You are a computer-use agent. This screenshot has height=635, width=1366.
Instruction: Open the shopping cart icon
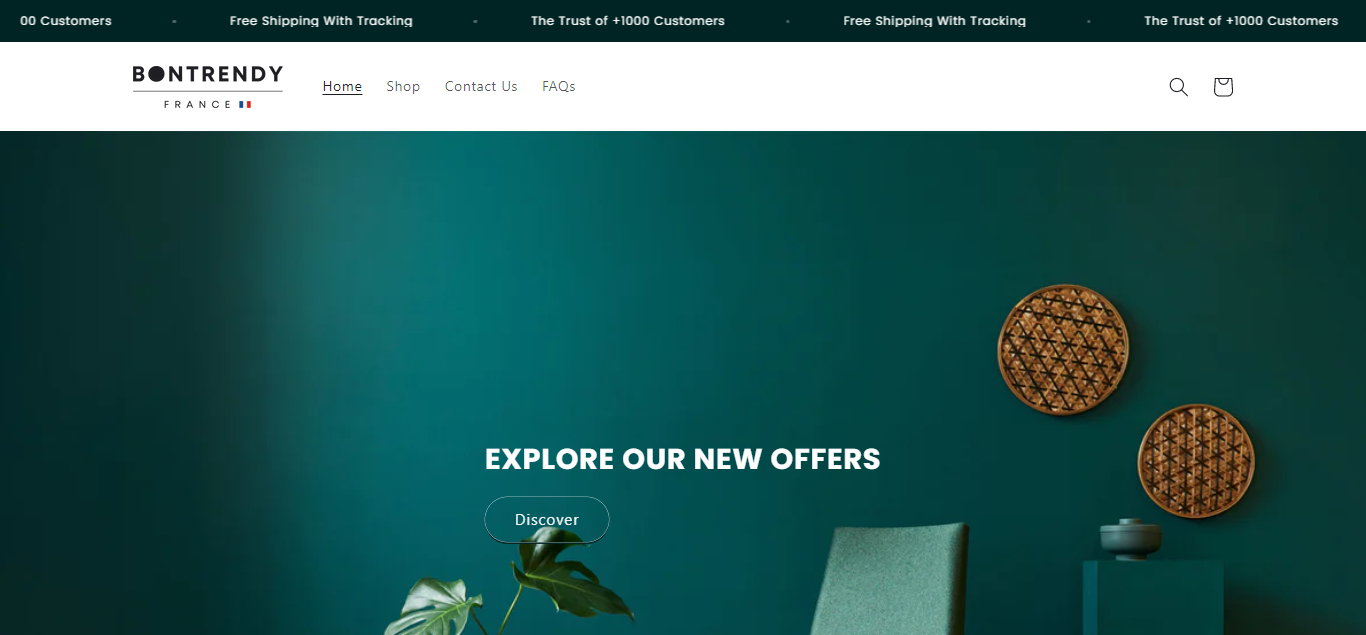click(1222, 87)
